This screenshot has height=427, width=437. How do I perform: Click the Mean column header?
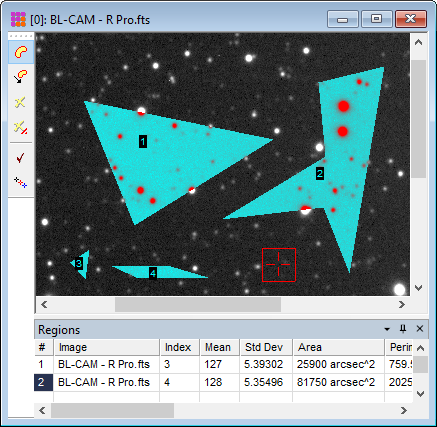pyautogui.click(x=220, y=347)
